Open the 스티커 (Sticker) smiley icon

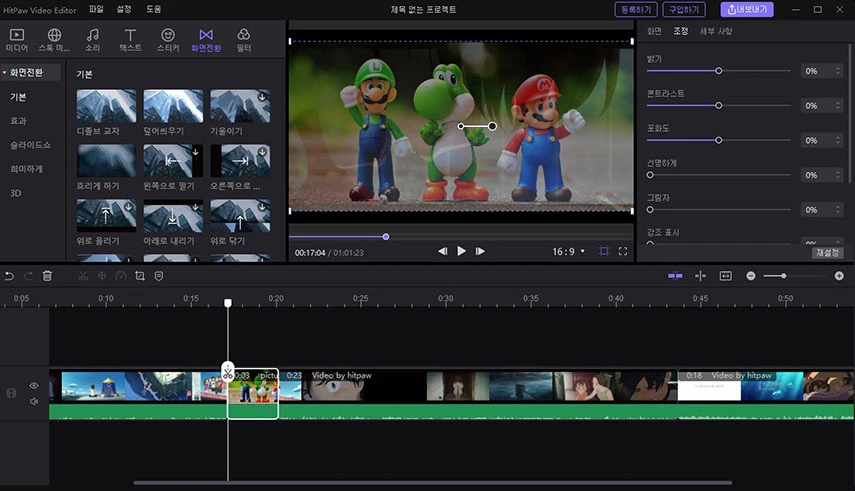pyautogui.click(x=168, y=35)
